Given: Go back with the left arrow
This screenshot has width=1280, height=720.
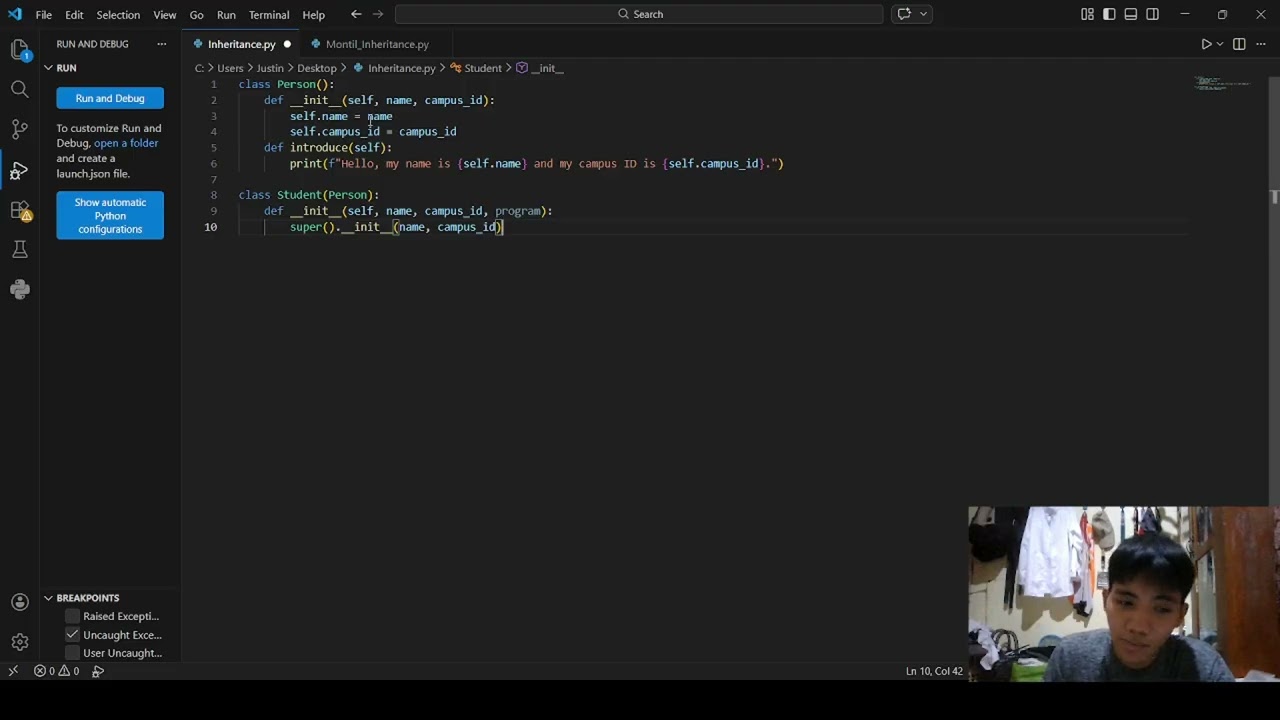Looking at the screenshot, I should (x=356, y=14).
